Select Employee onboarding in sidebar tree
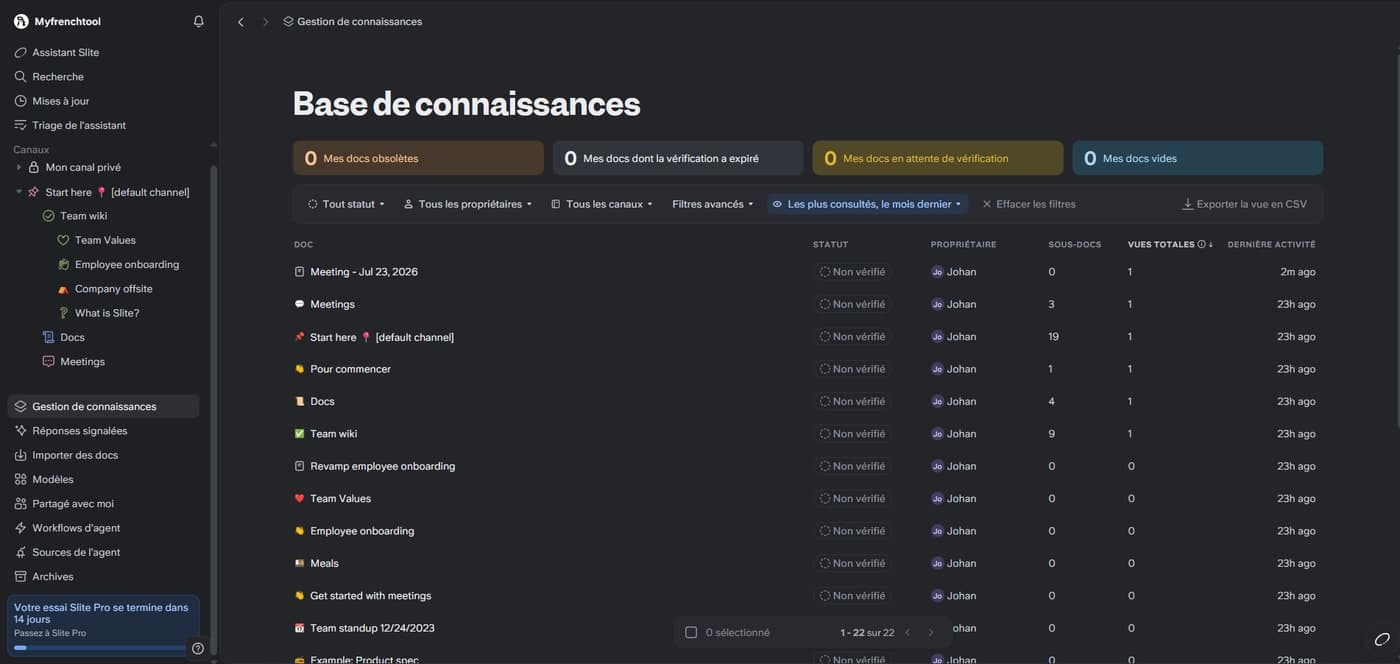 (126, 265)
